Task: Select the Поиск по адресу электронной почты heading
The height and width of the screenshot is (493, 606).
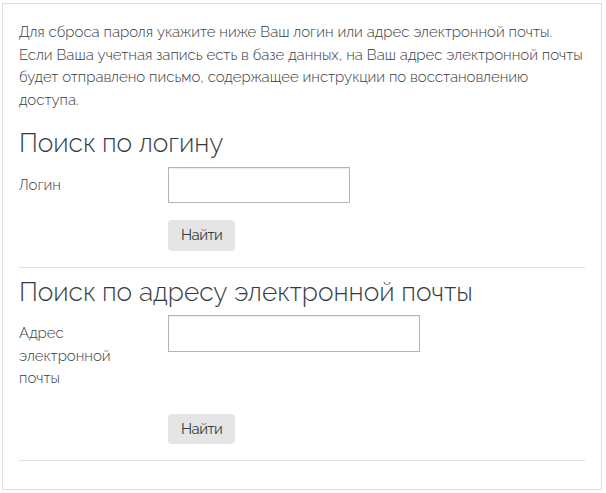Action: point(246,292)
